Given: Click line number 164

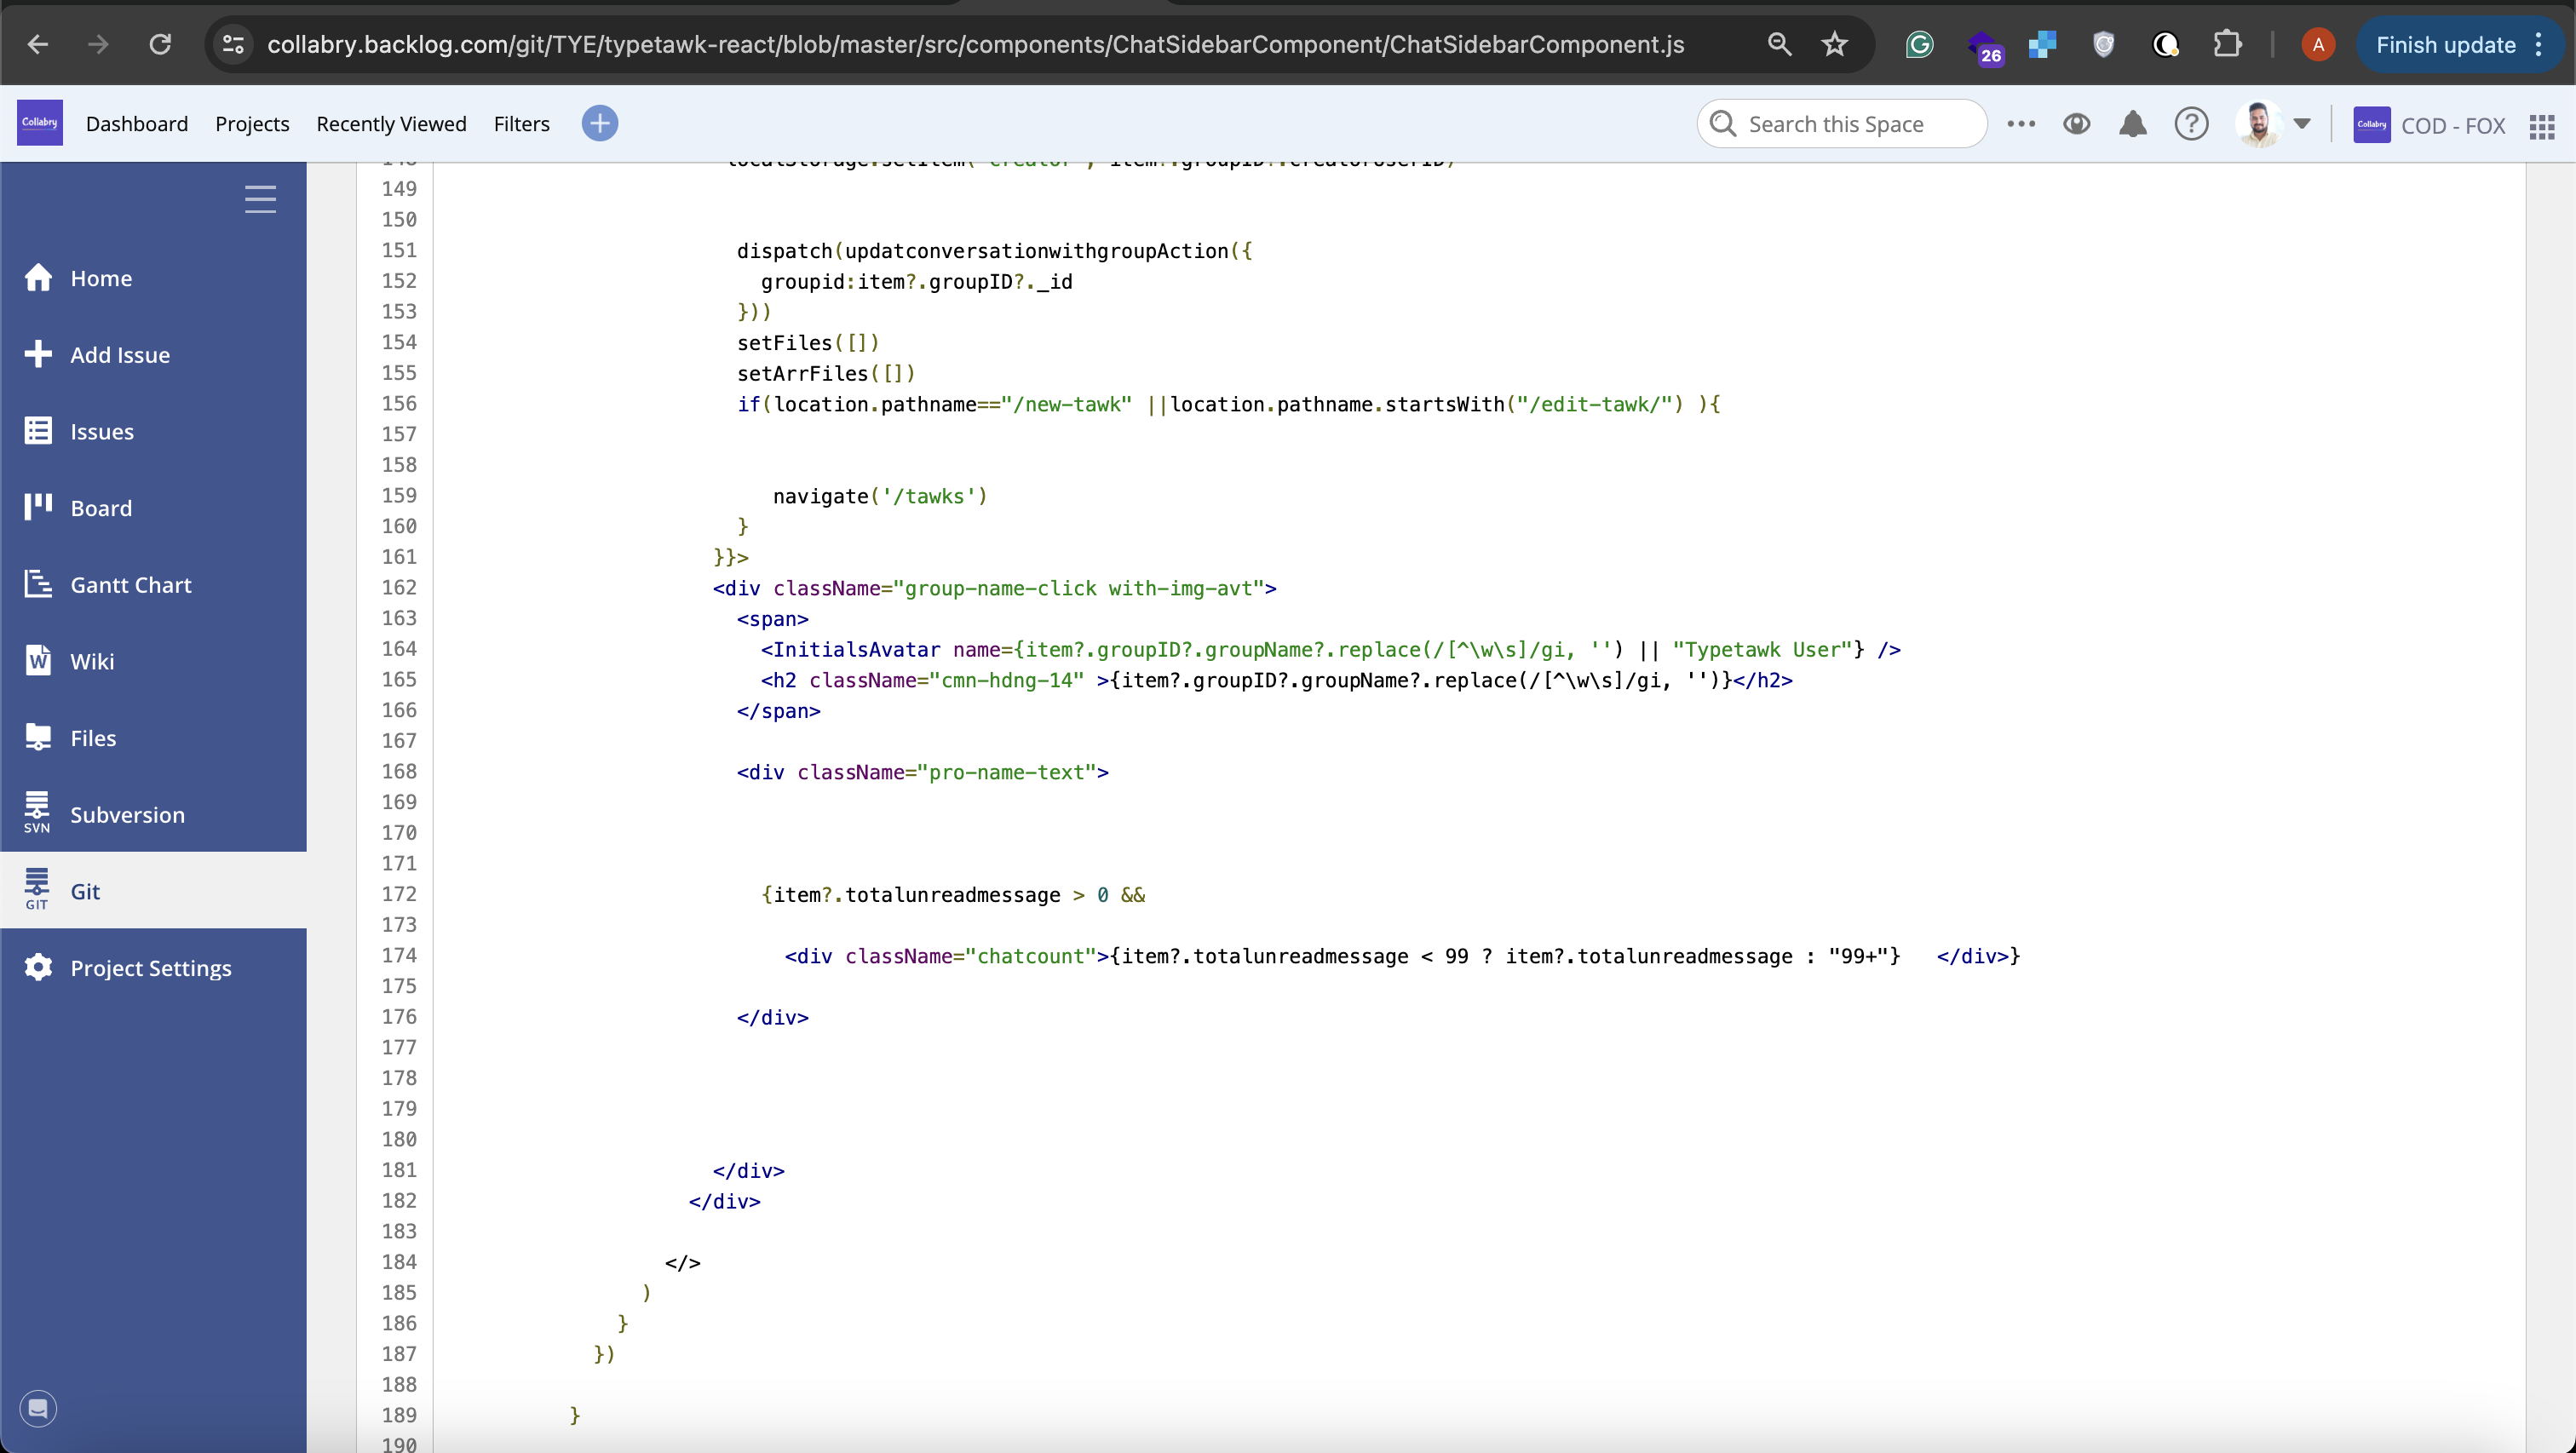Looking at the screenshot, I should pos(399,649).
